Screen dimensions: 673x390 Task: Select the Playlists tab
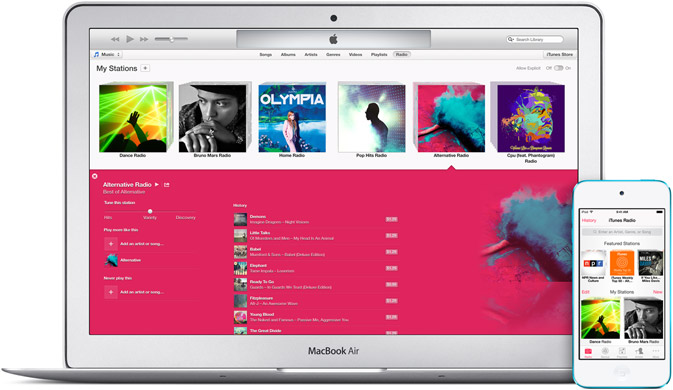pyautogui.click(x=379, y=54)
